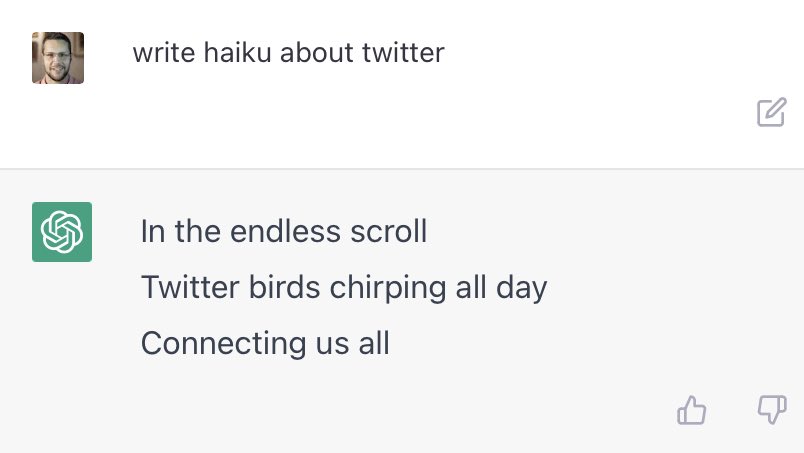Click the capitalized 'Twitter' in the response

pos(190,286)
